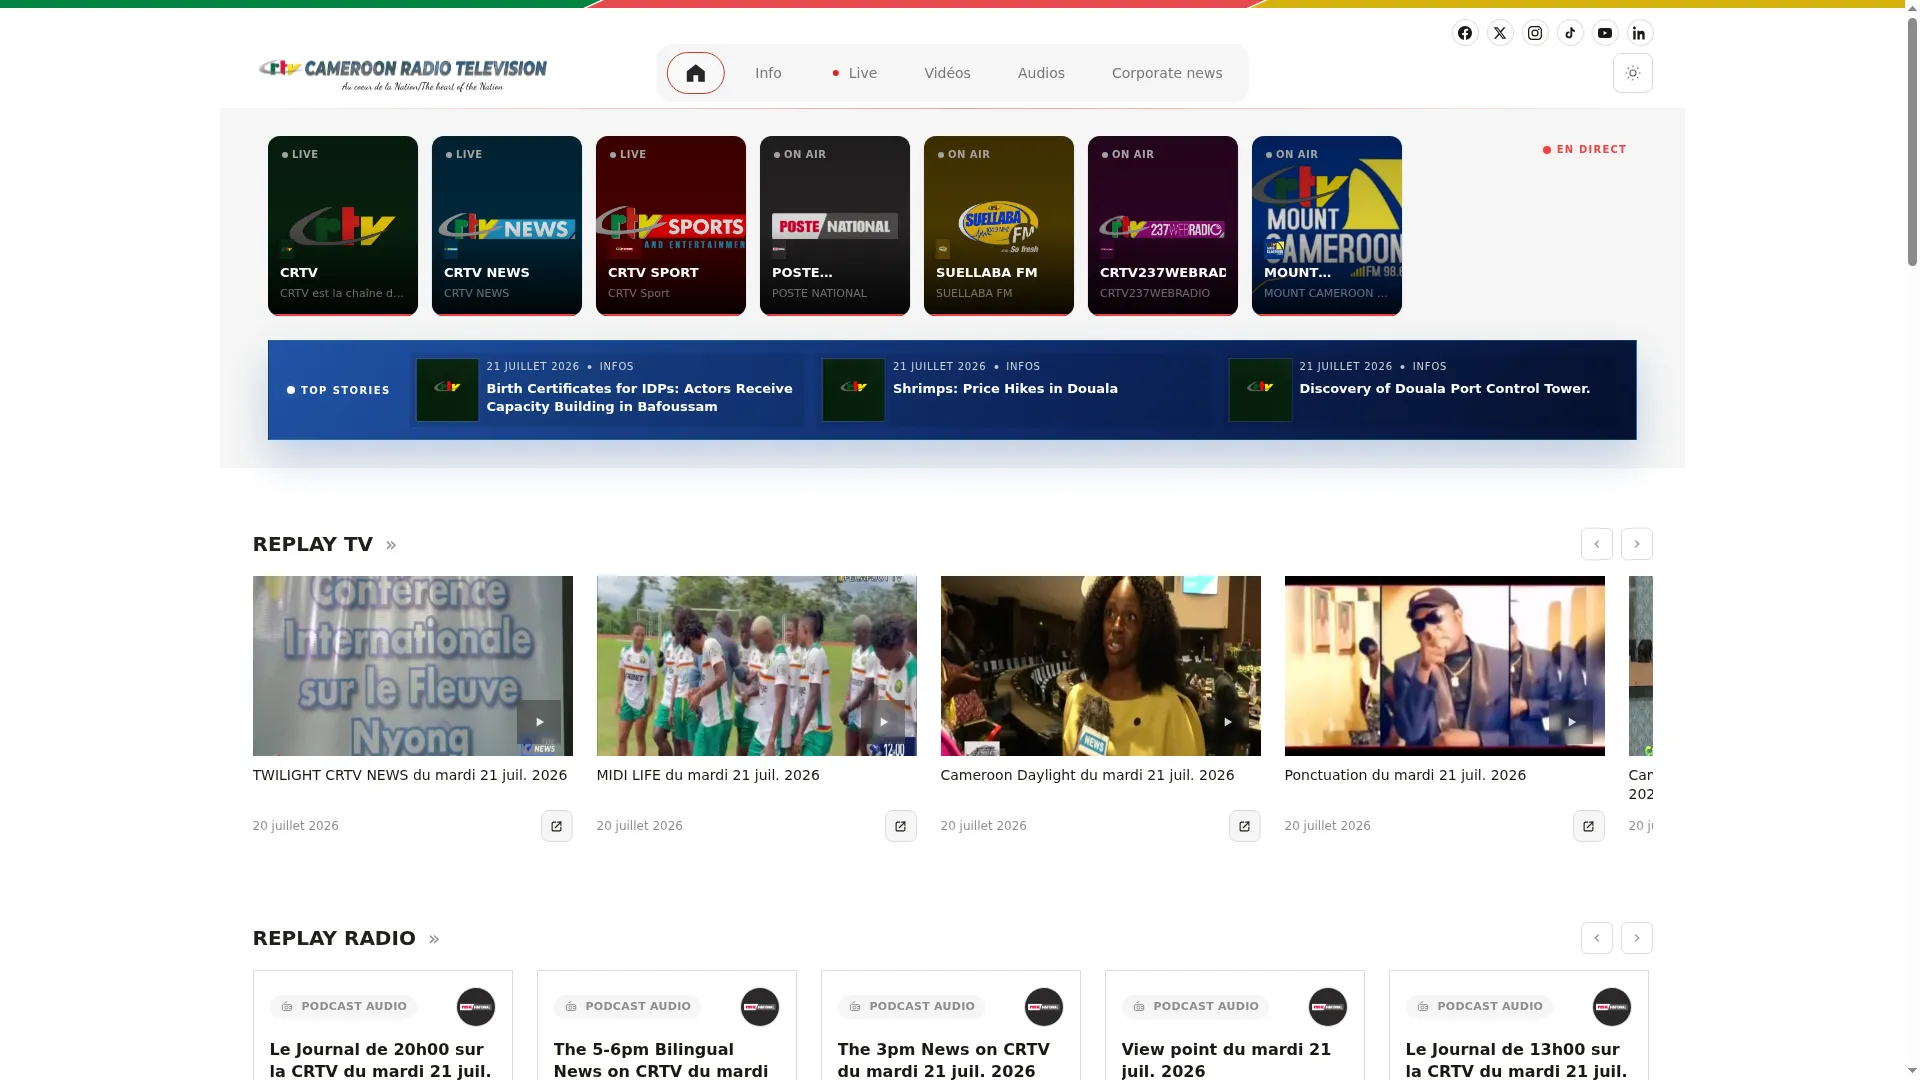This screenshot has width=1920, height=1080.
Task: Play Ponctuation video thumbnail
Action: coord(1445,666)
